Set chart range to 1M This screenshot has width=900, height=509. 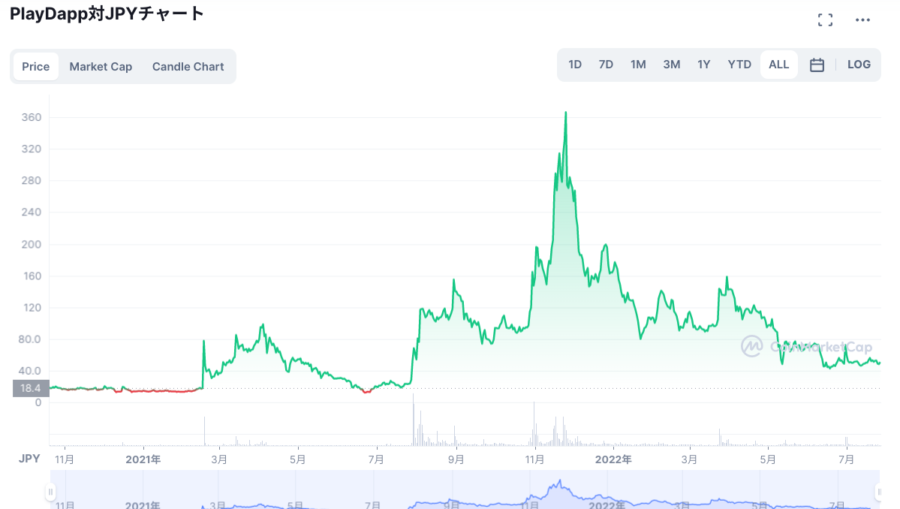tap(638, 65)
